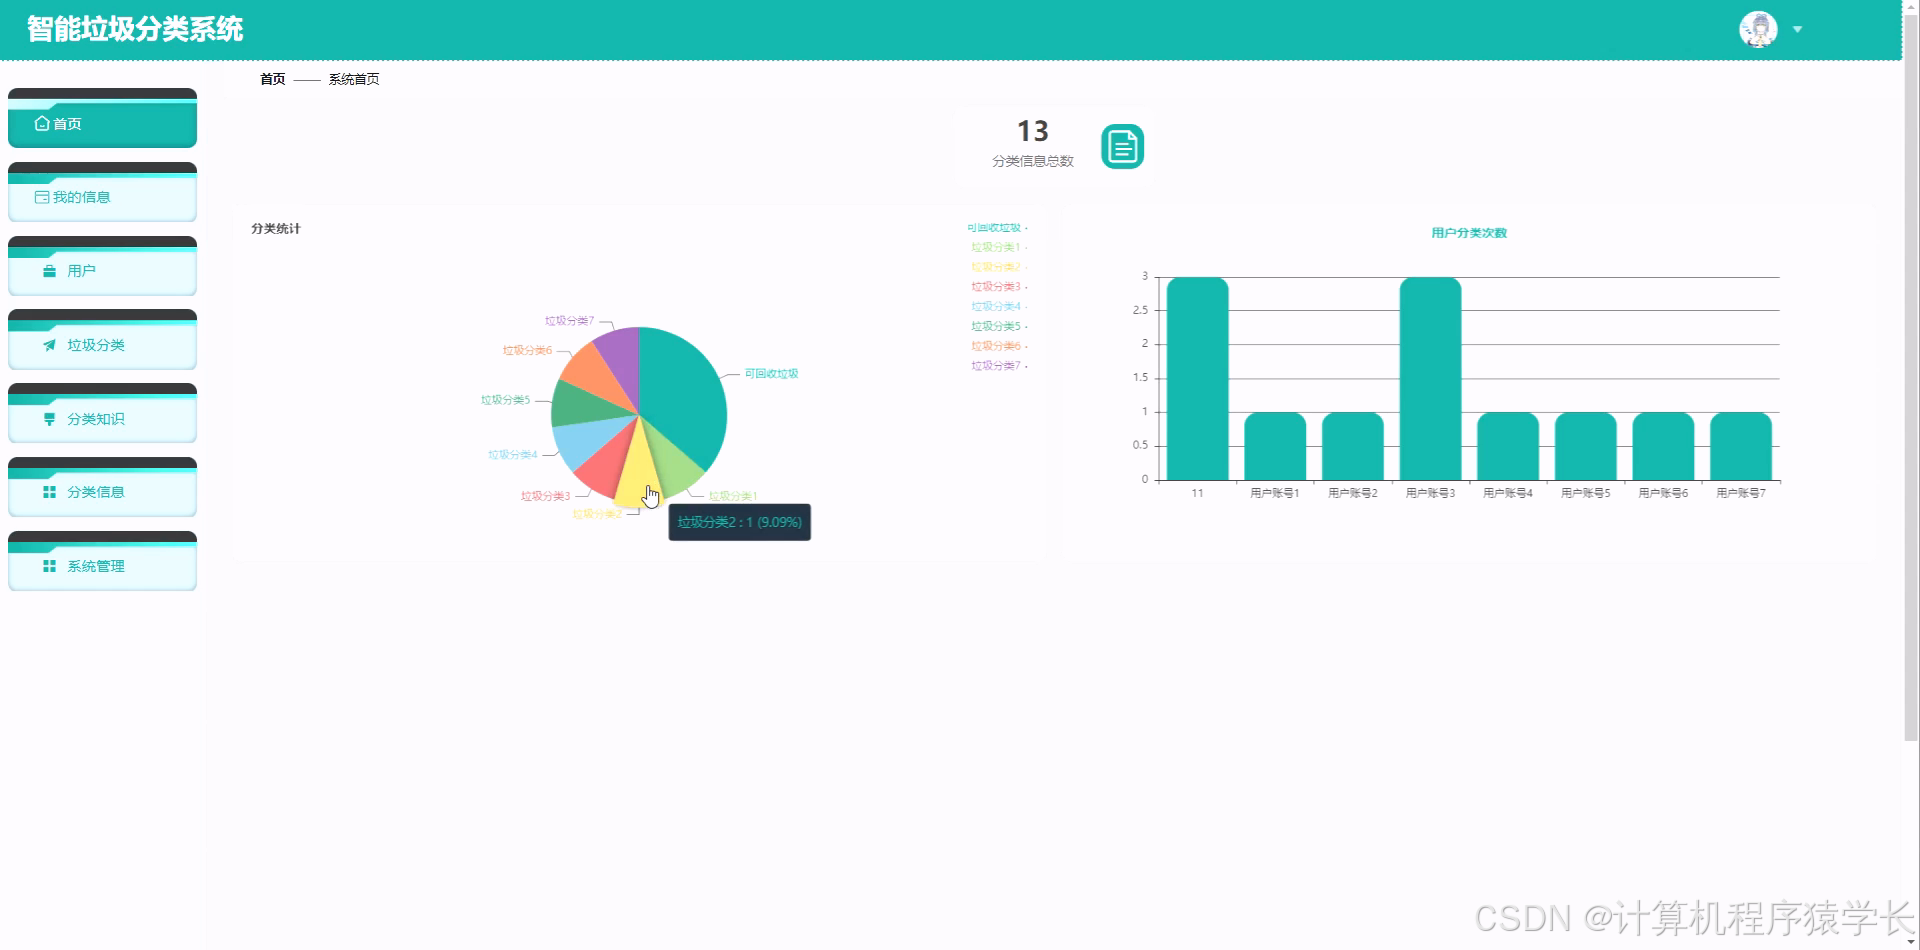Click the brush icon beside 分类知识

coord(49,419)
